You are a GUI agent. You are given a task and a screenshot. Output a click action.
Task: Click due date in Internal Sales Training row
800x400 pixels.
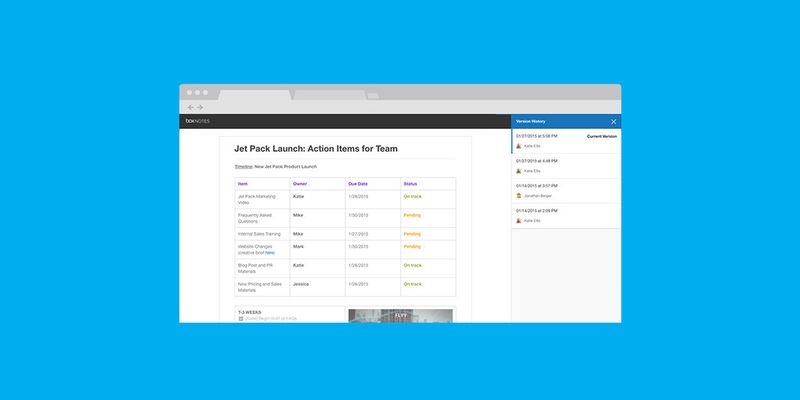pyautogui.click(x=358, y=234)
